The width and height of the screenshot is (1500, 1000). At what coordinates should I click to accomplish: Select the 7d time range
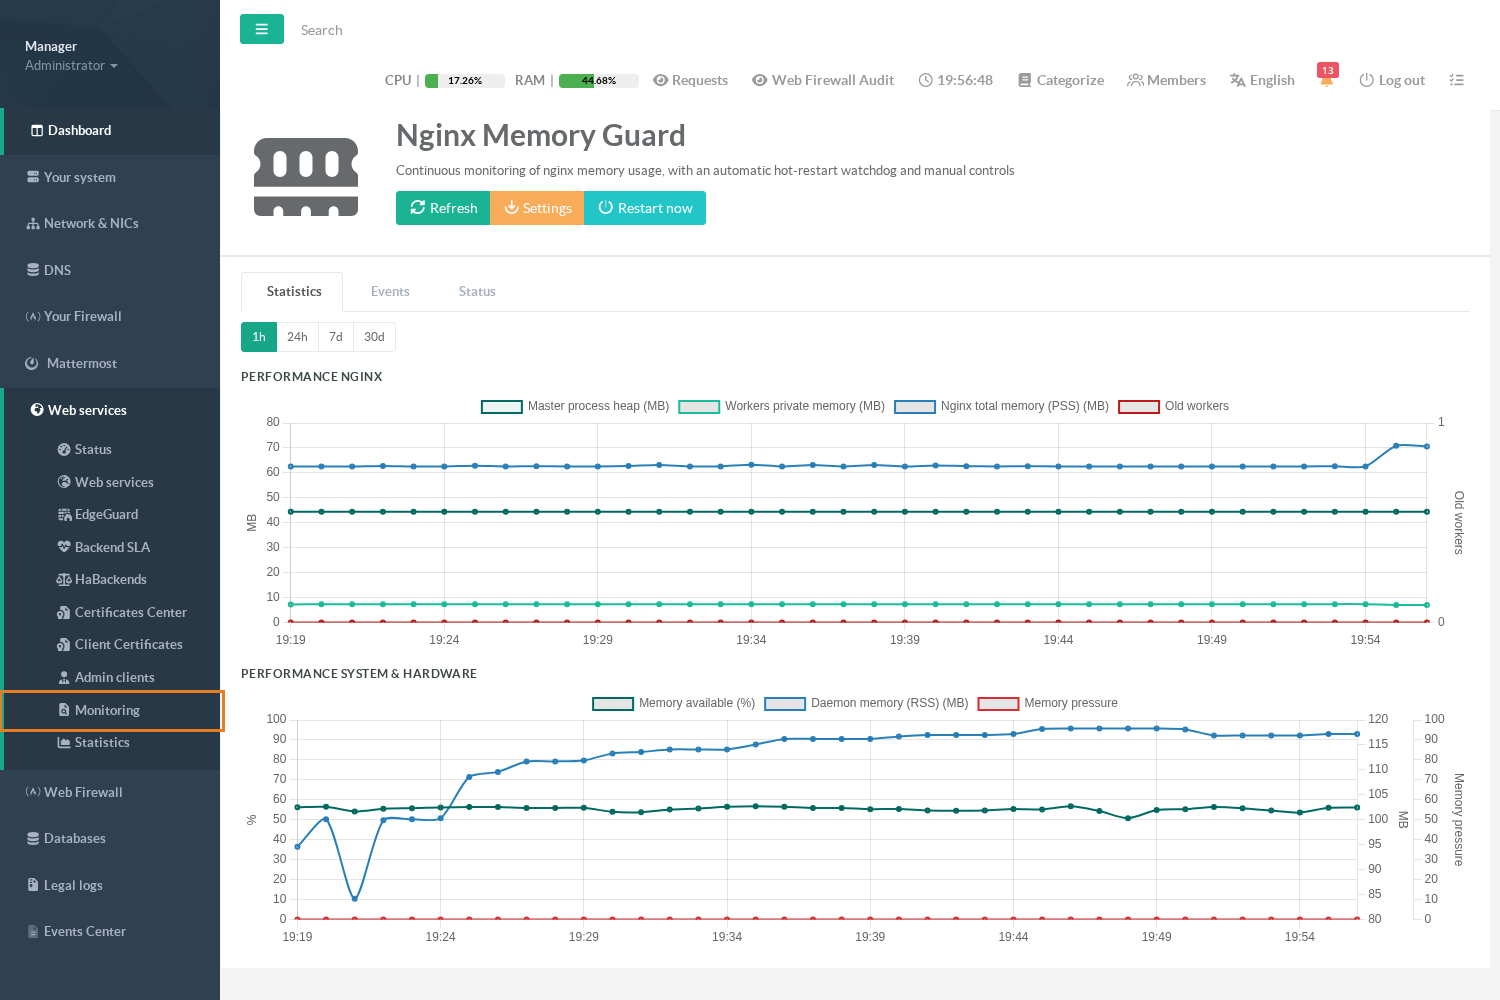(x=336, y=337)
